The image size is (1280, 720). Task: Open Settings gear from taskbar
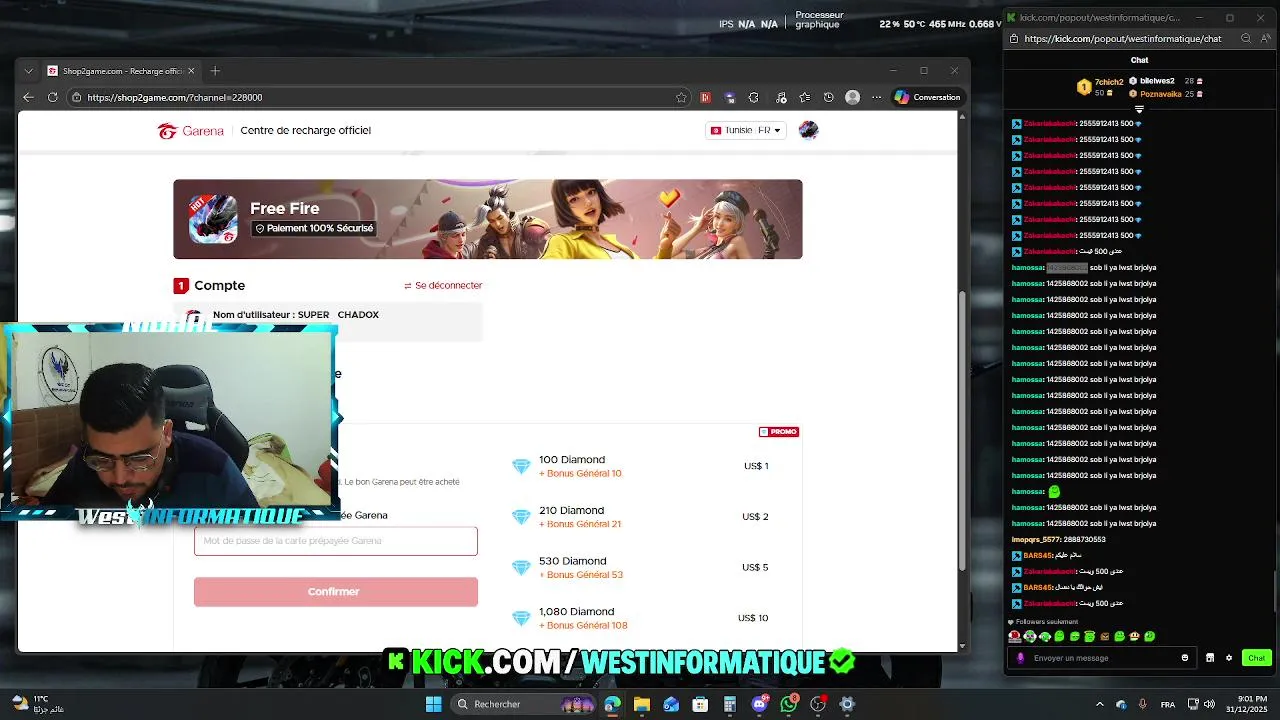[x=847, y=704]
